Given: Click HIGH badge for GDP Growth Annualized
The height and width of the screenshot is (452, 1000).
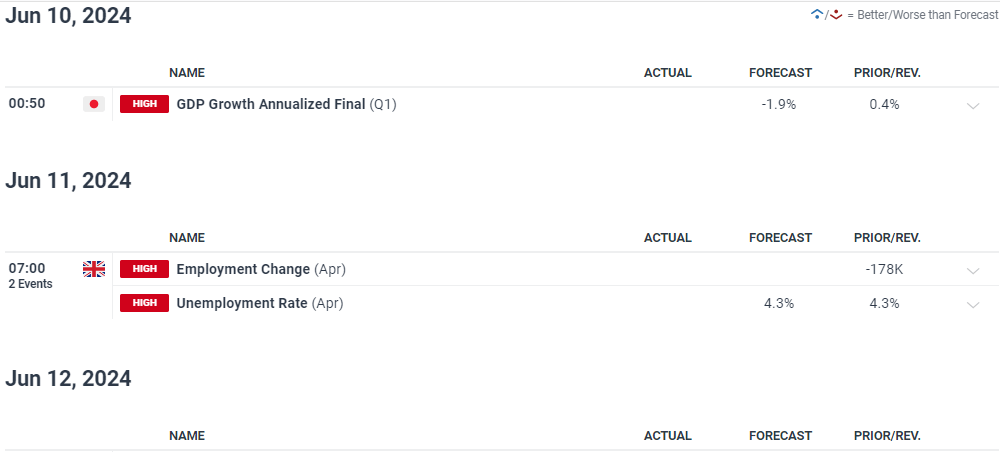Looking at the screenshot, I should (144, 104).
